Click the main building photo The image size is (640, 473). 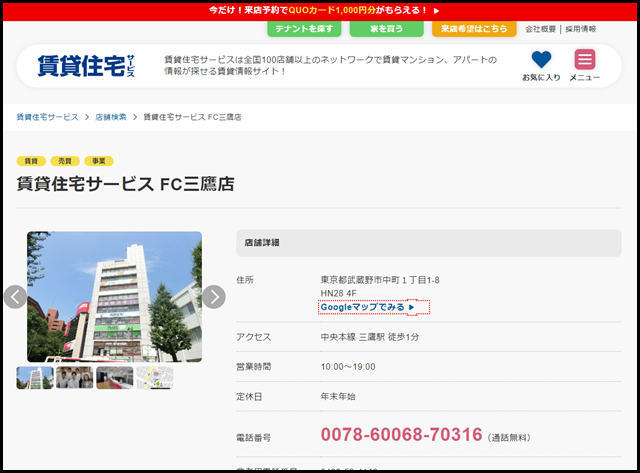[x=114, y=297]
